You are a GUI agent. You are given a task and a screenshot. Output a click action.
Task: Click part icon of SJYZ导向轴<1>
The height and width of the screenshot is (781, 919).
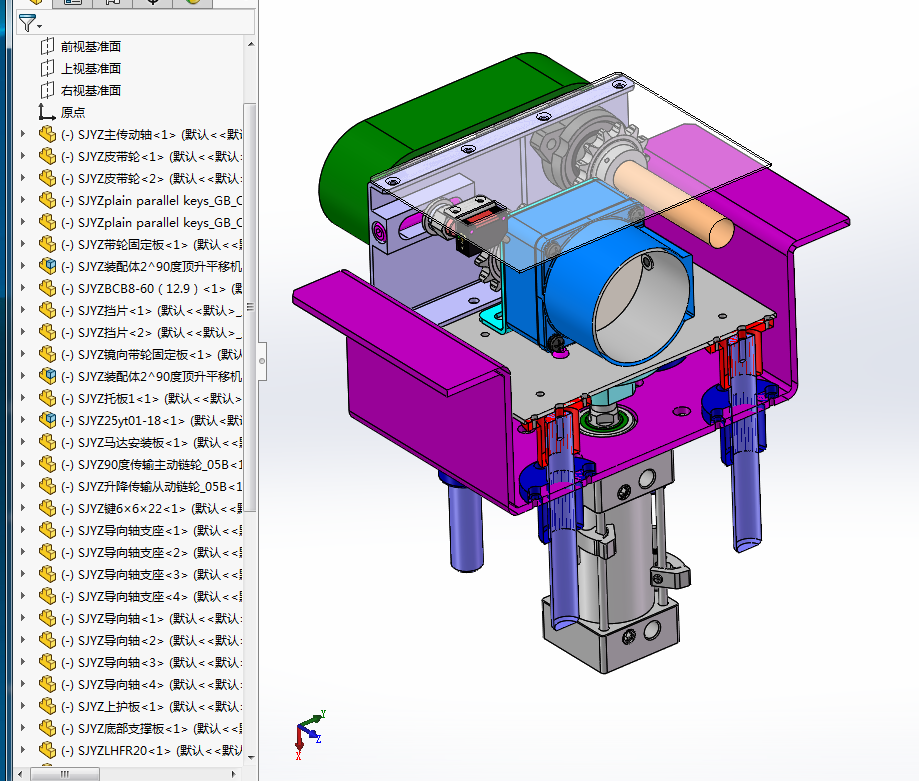point(47,619)
